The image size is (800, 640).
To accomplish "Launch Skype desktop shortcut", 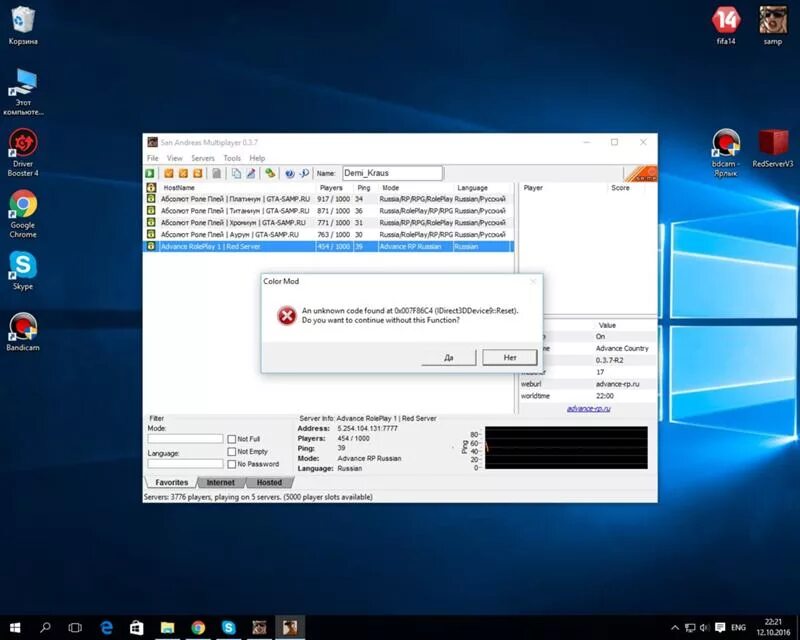I will [23, 270].
